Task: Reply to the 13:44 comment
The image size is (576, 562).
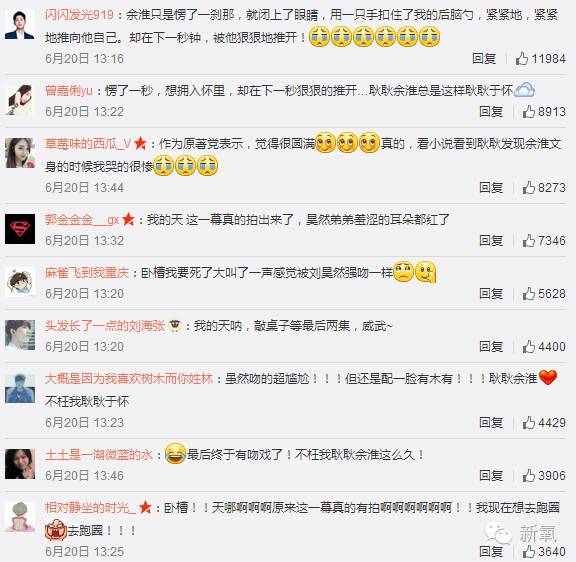Action: pos(491,187)
